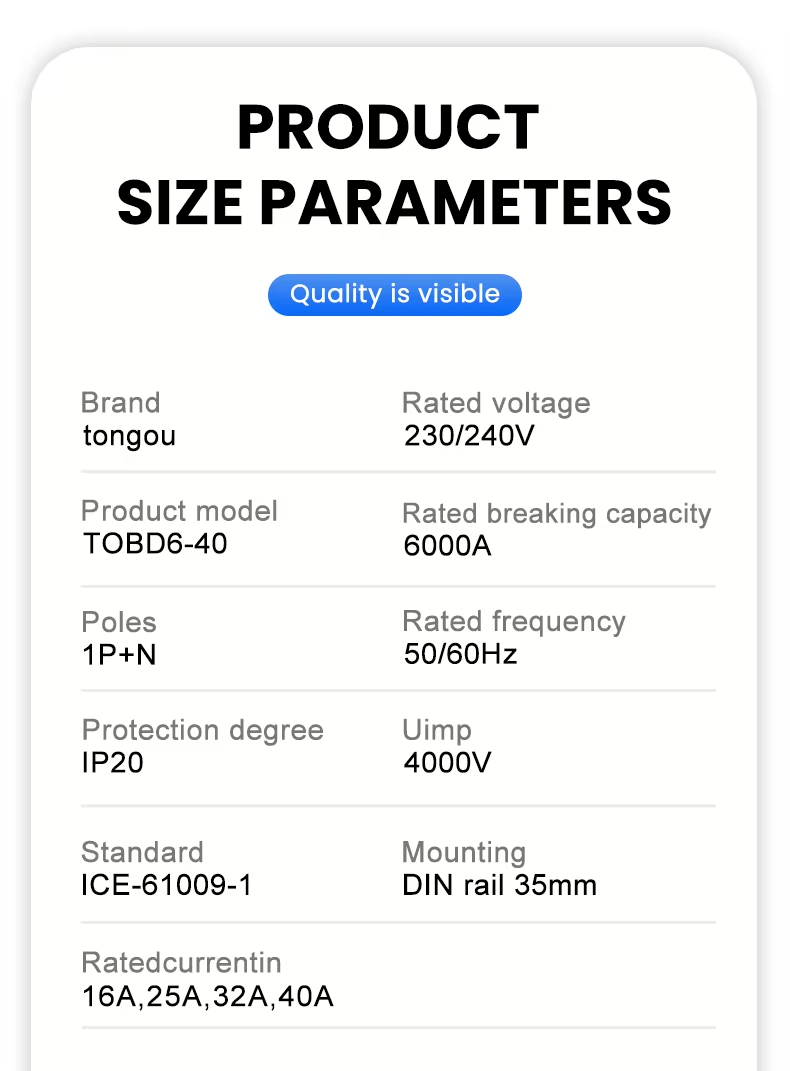The height and width of the screenshot is (1071, 790).
Task: Click the Product model label
Action: point(179,511)
